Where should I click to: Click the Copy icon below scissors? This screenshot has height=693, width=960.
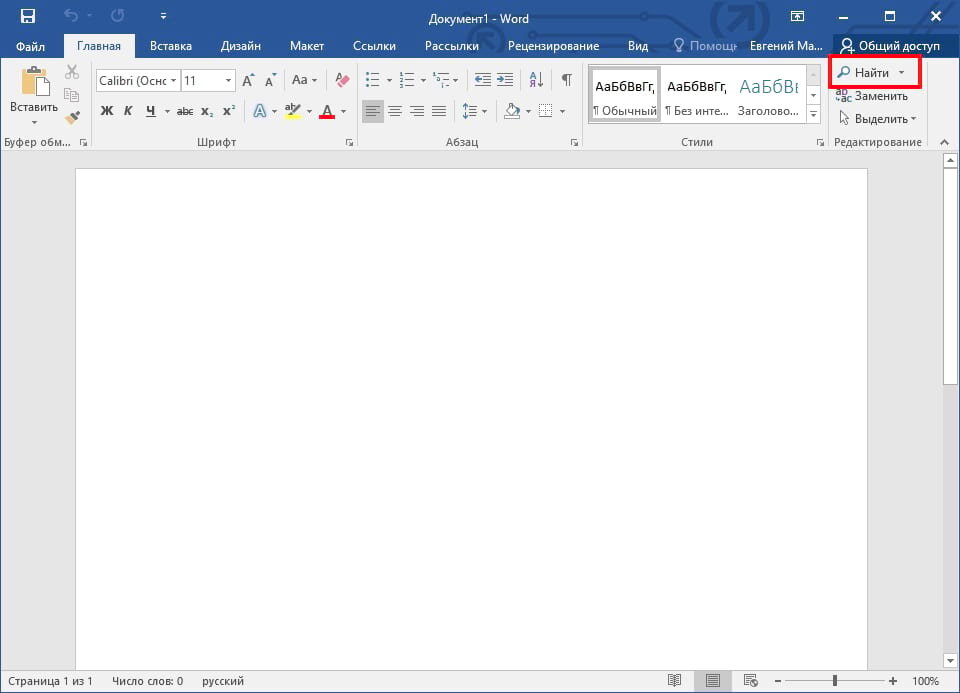coord(72,94)
